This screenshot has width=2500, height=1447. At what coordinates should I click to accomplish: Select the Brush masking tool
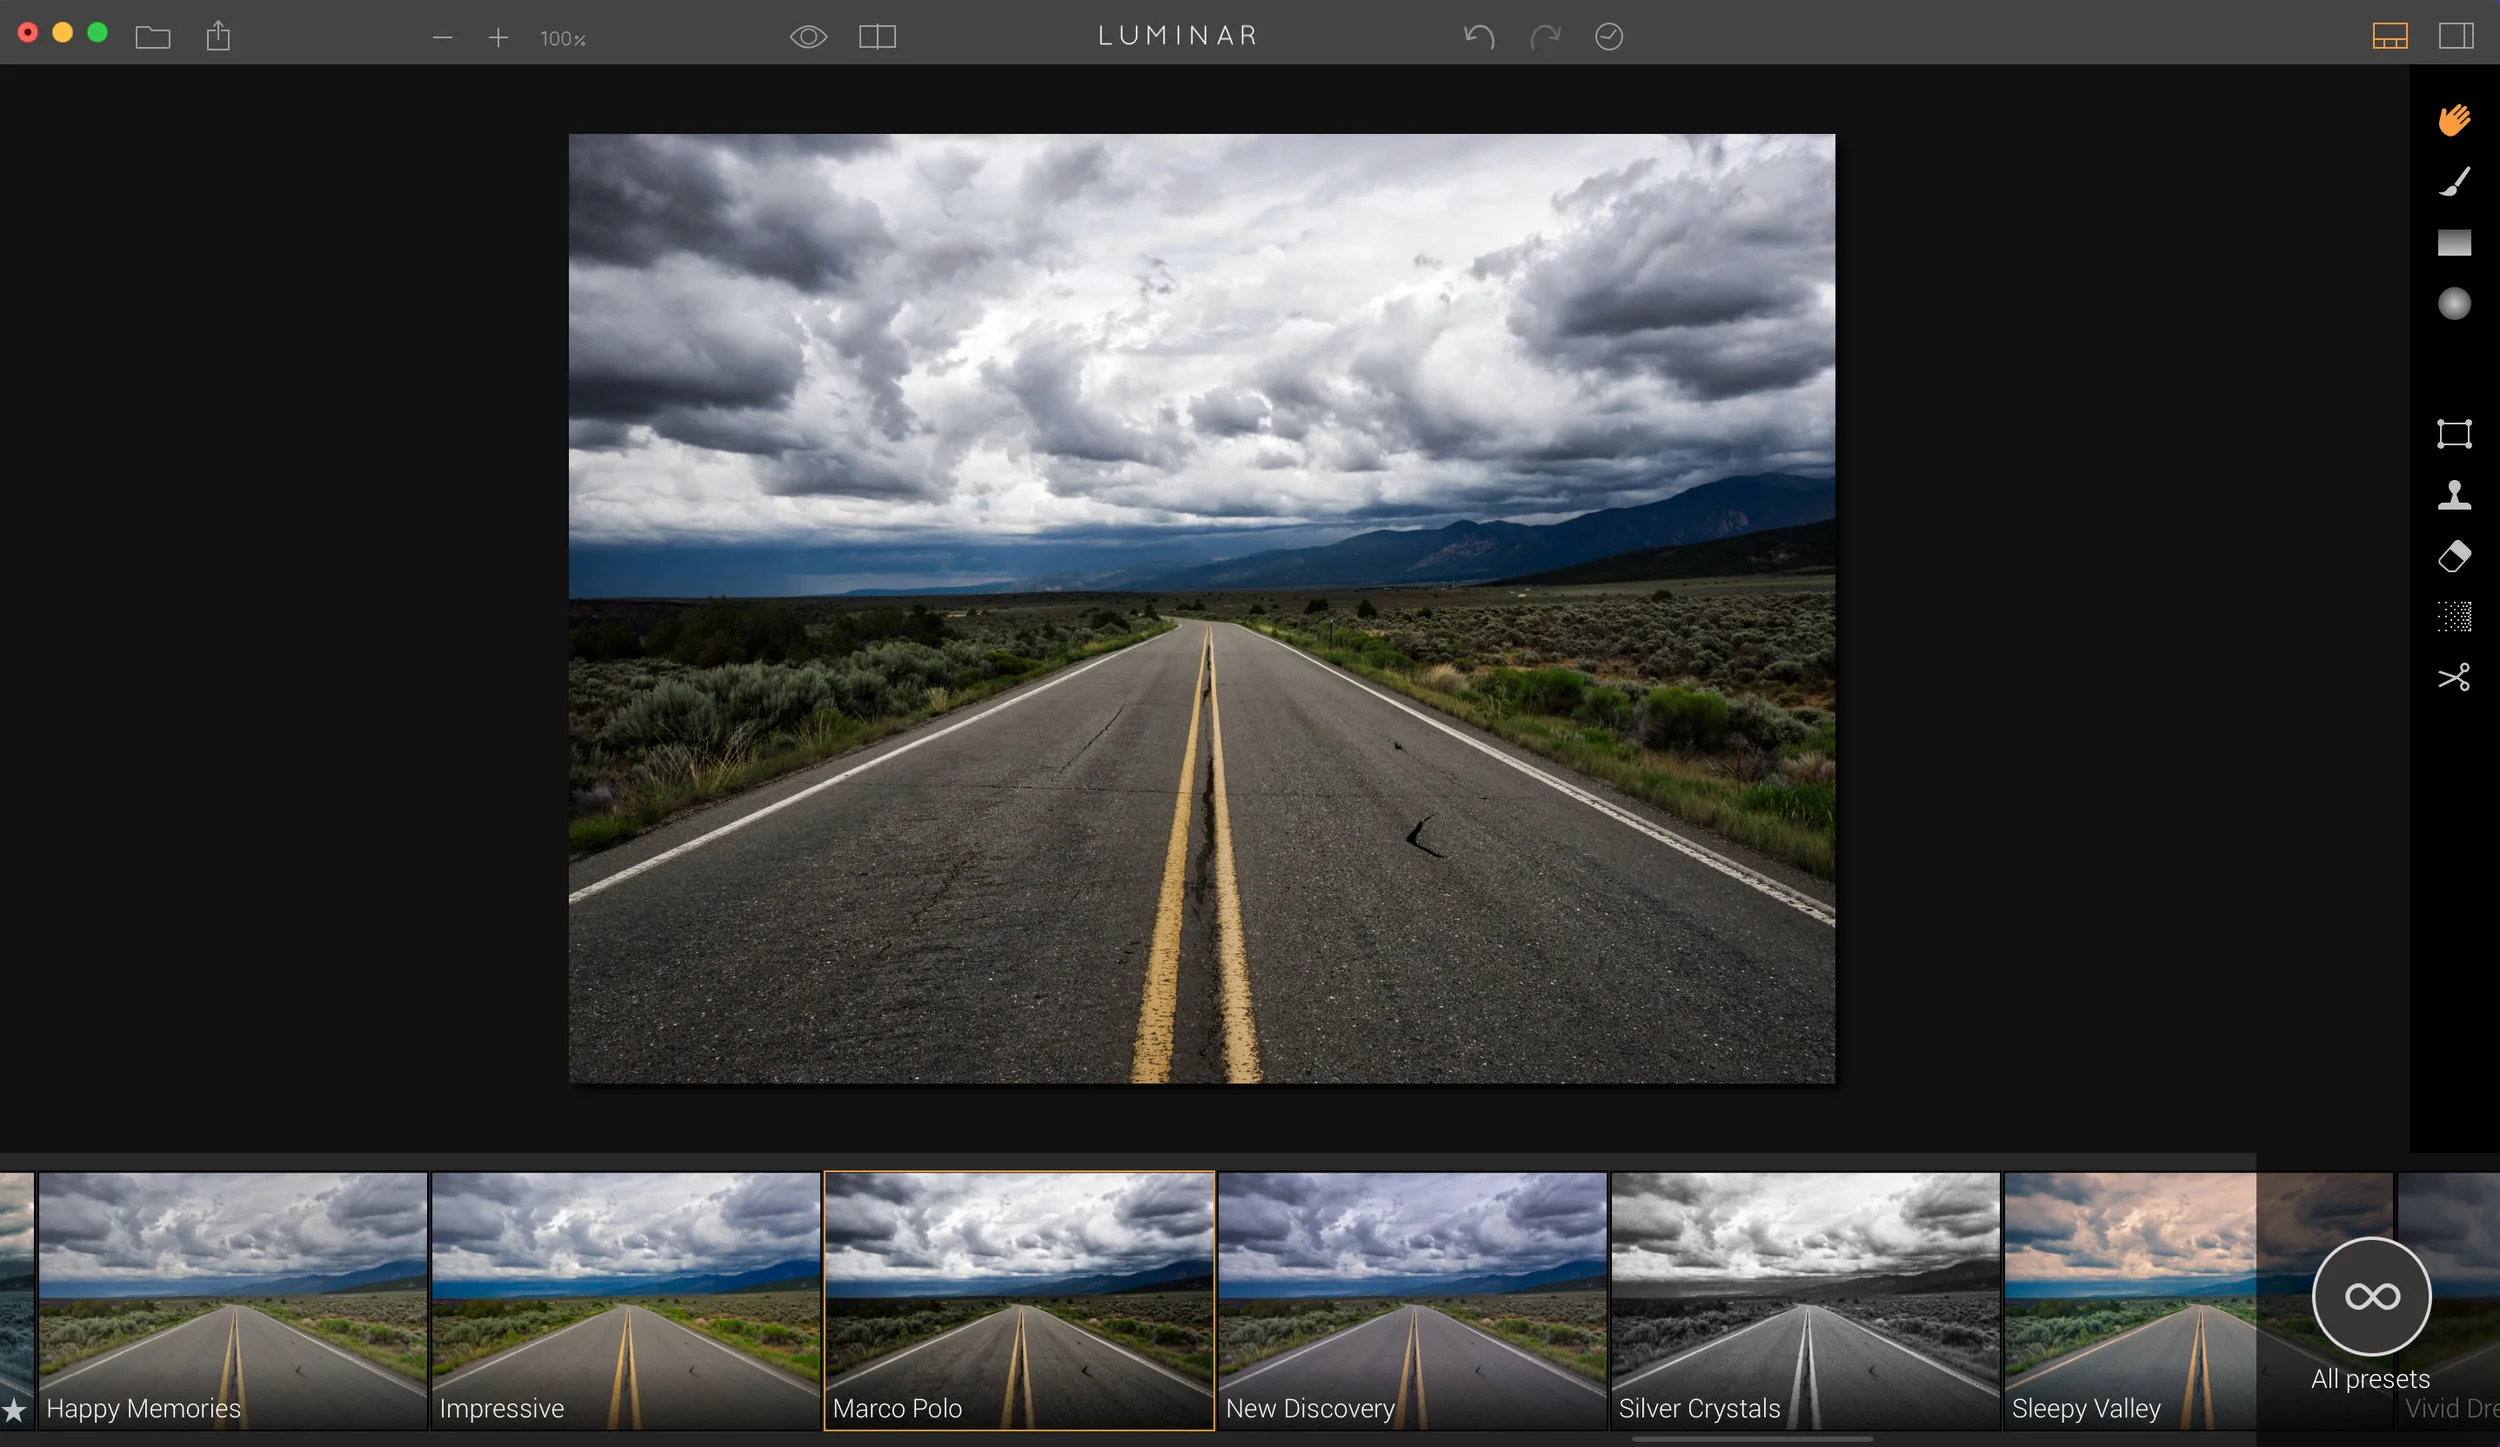(2454, 182)
